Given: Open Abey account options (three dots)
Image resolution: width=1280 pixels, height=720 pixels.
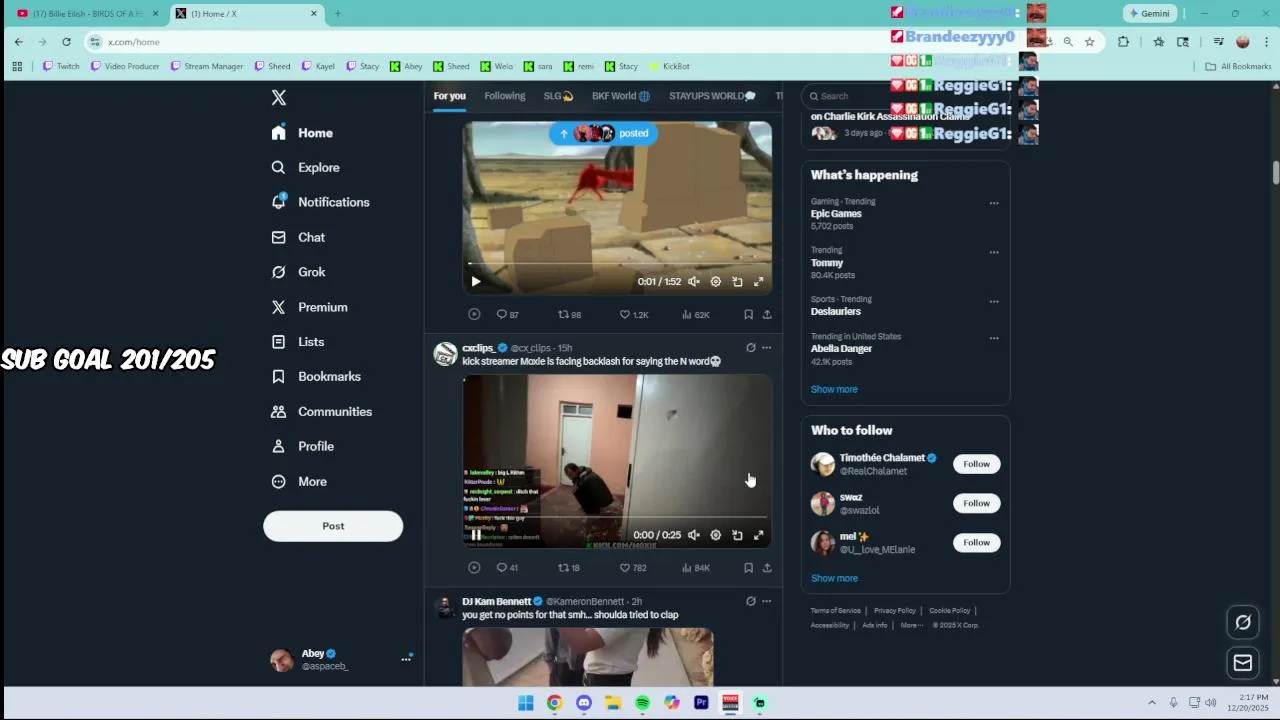Looking at the screenshot, I should [x=406, y=659].
